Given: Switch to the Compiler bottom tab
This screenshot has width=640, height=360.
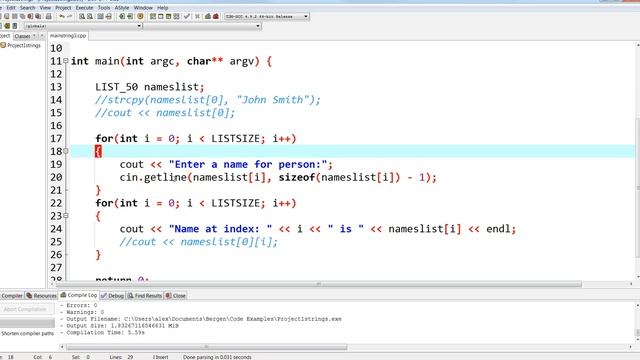Looking at the screenshot, I should point(12,296).
